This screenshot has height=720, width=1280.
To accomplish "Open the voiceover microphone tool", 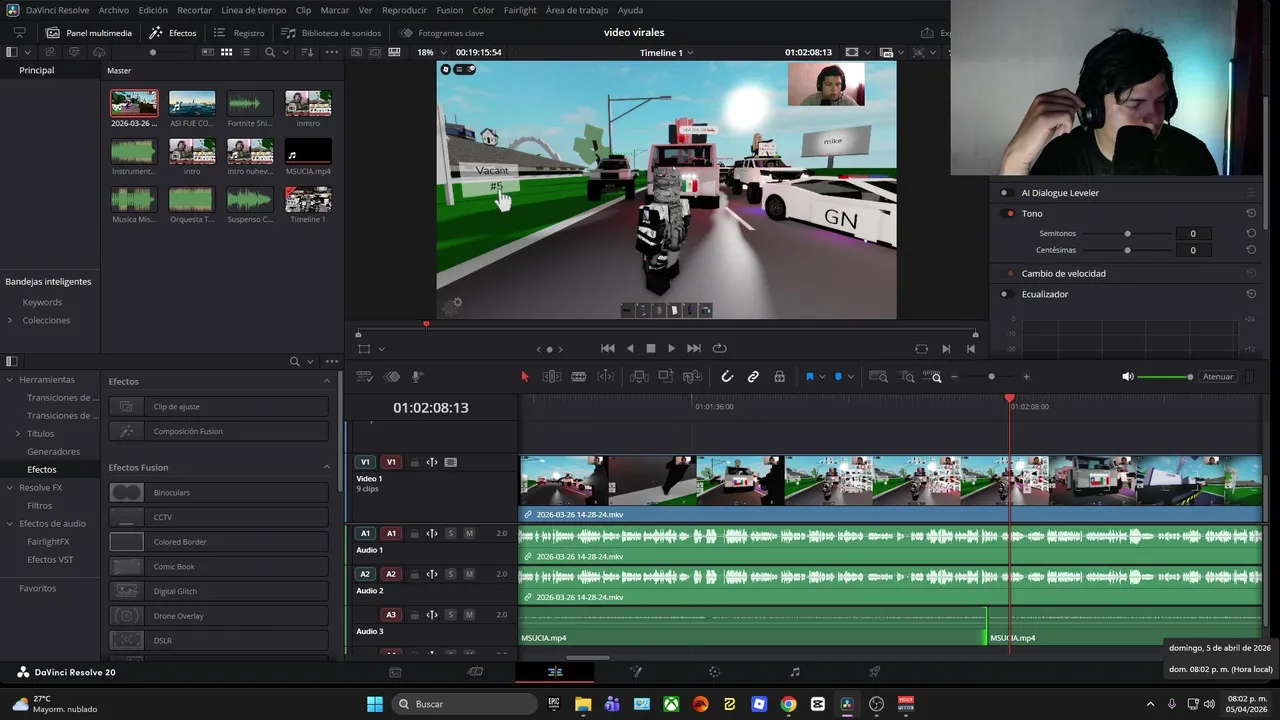I will pos(417,377).
